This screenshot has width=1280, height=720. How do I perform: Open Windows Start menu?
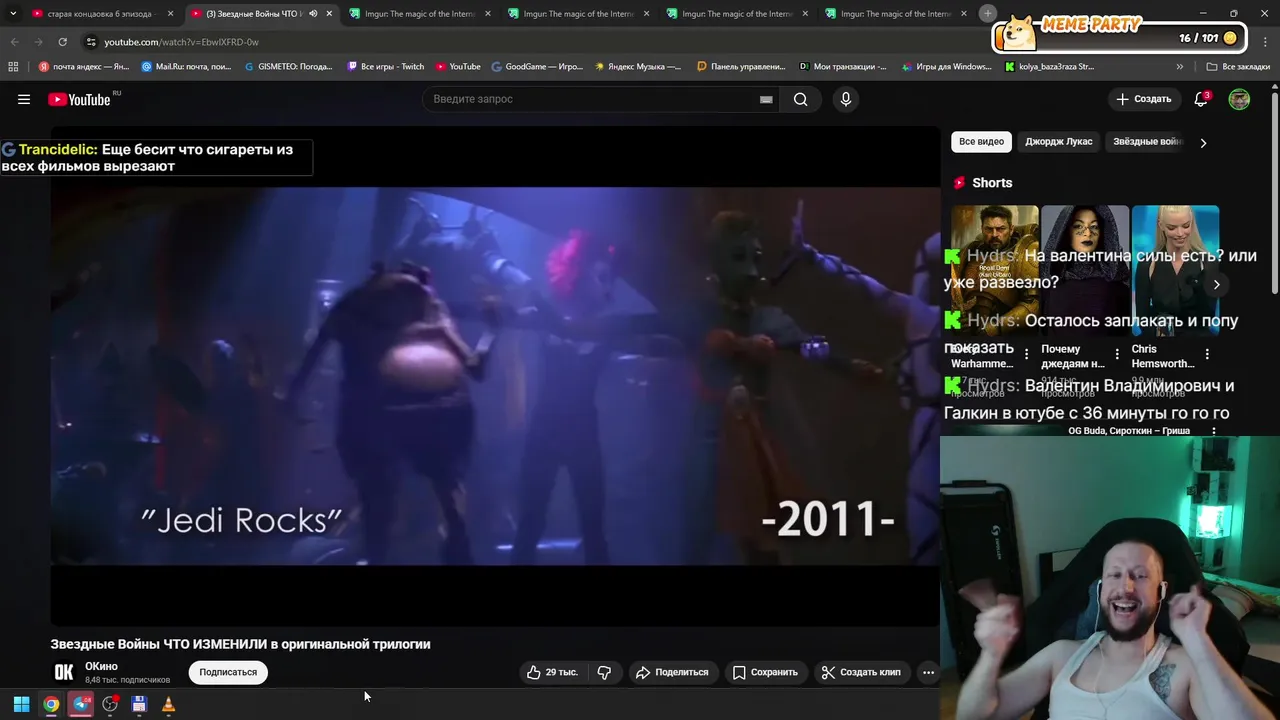pyautogui.click(x=21, y=704)
